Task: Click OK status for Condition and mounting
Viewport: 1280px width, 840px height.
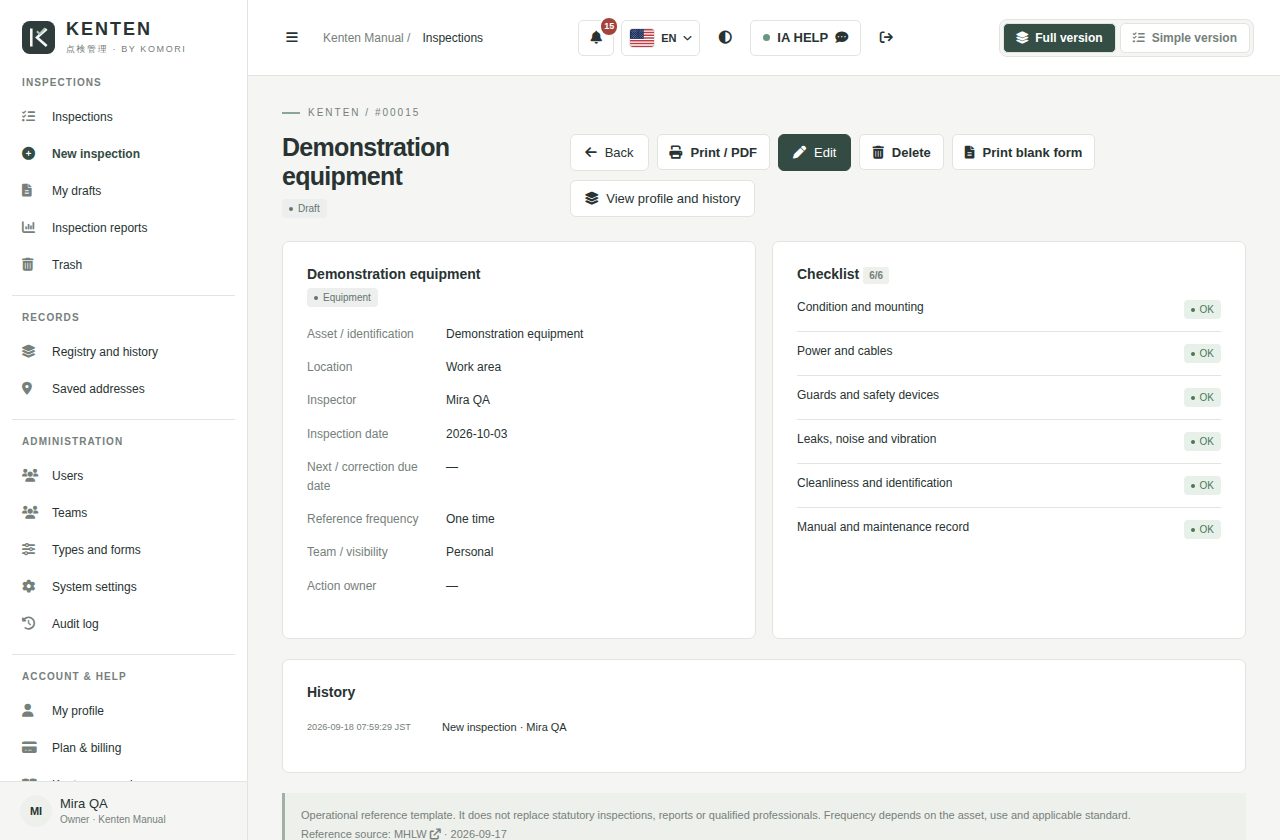Action: tap(1202, 310)
